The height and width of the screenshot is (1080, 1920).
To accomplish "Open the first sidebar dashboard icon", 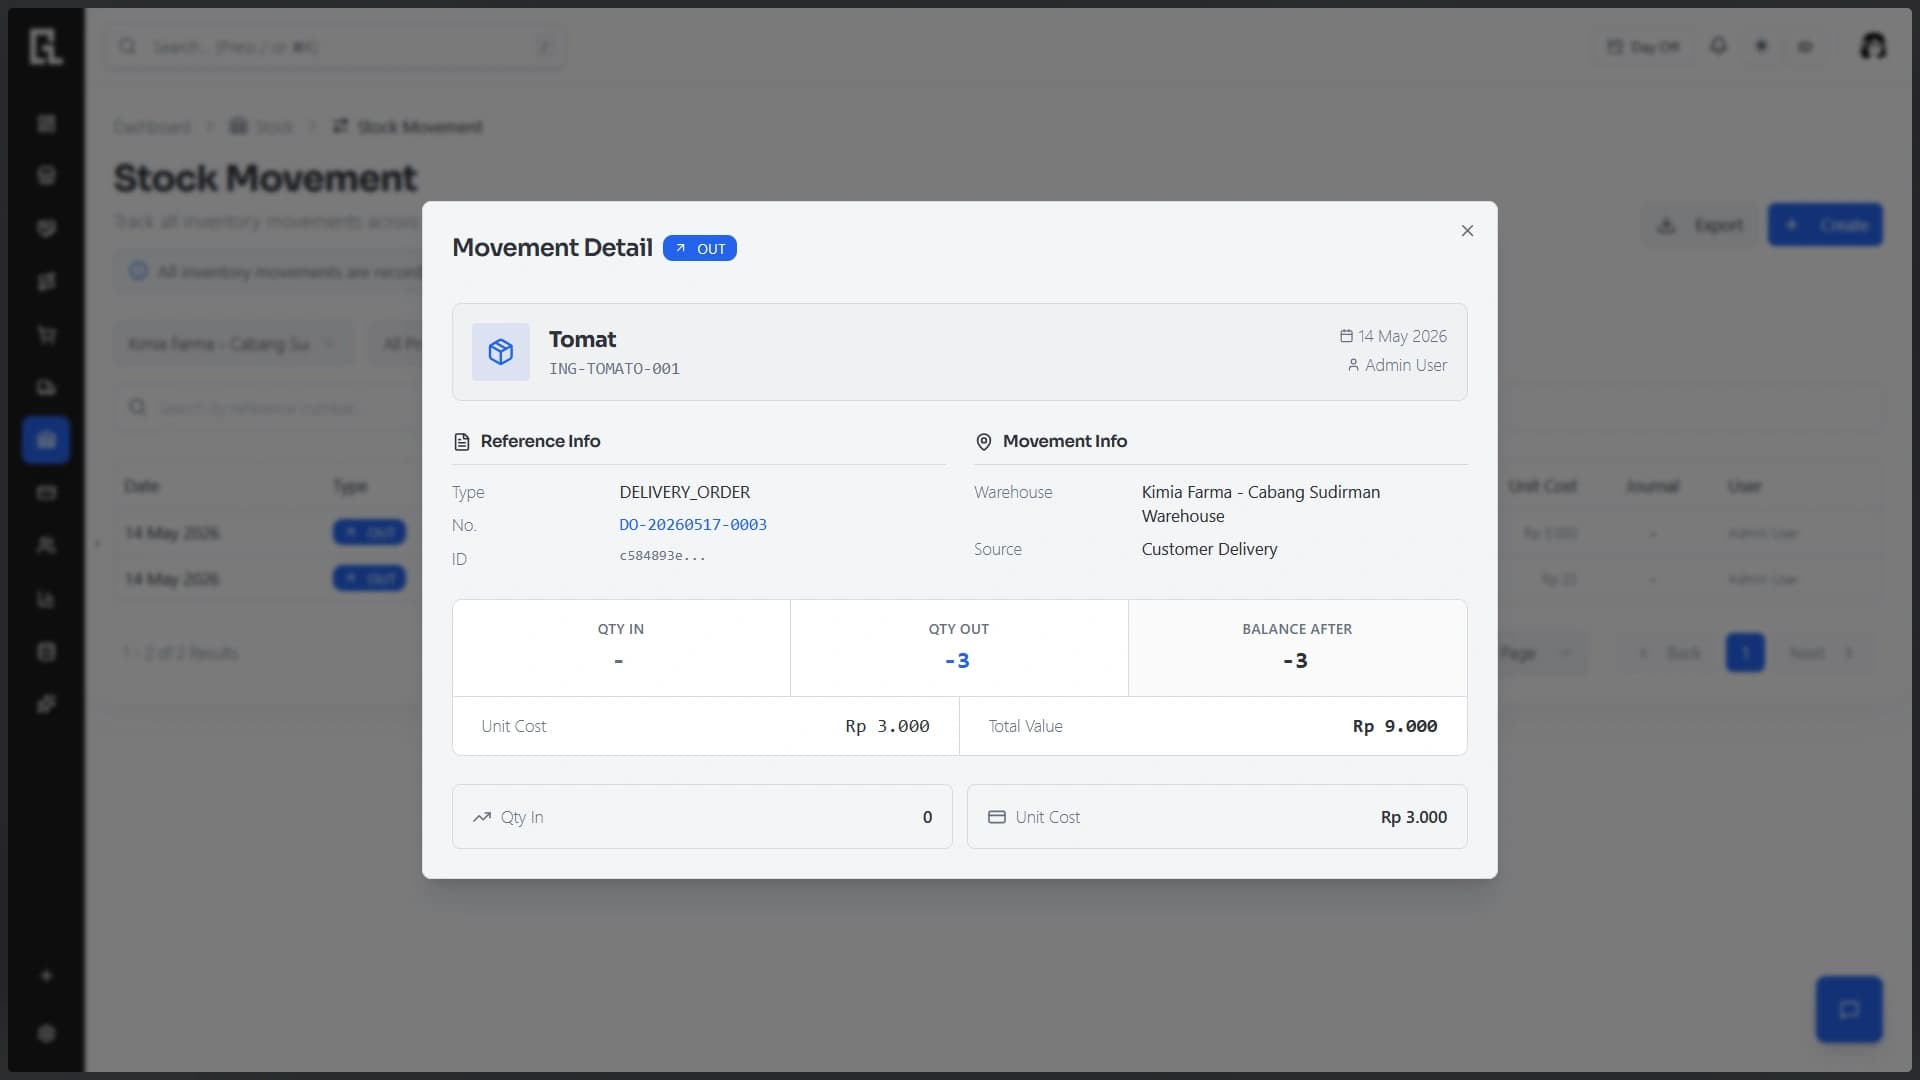I will point(46,124).
